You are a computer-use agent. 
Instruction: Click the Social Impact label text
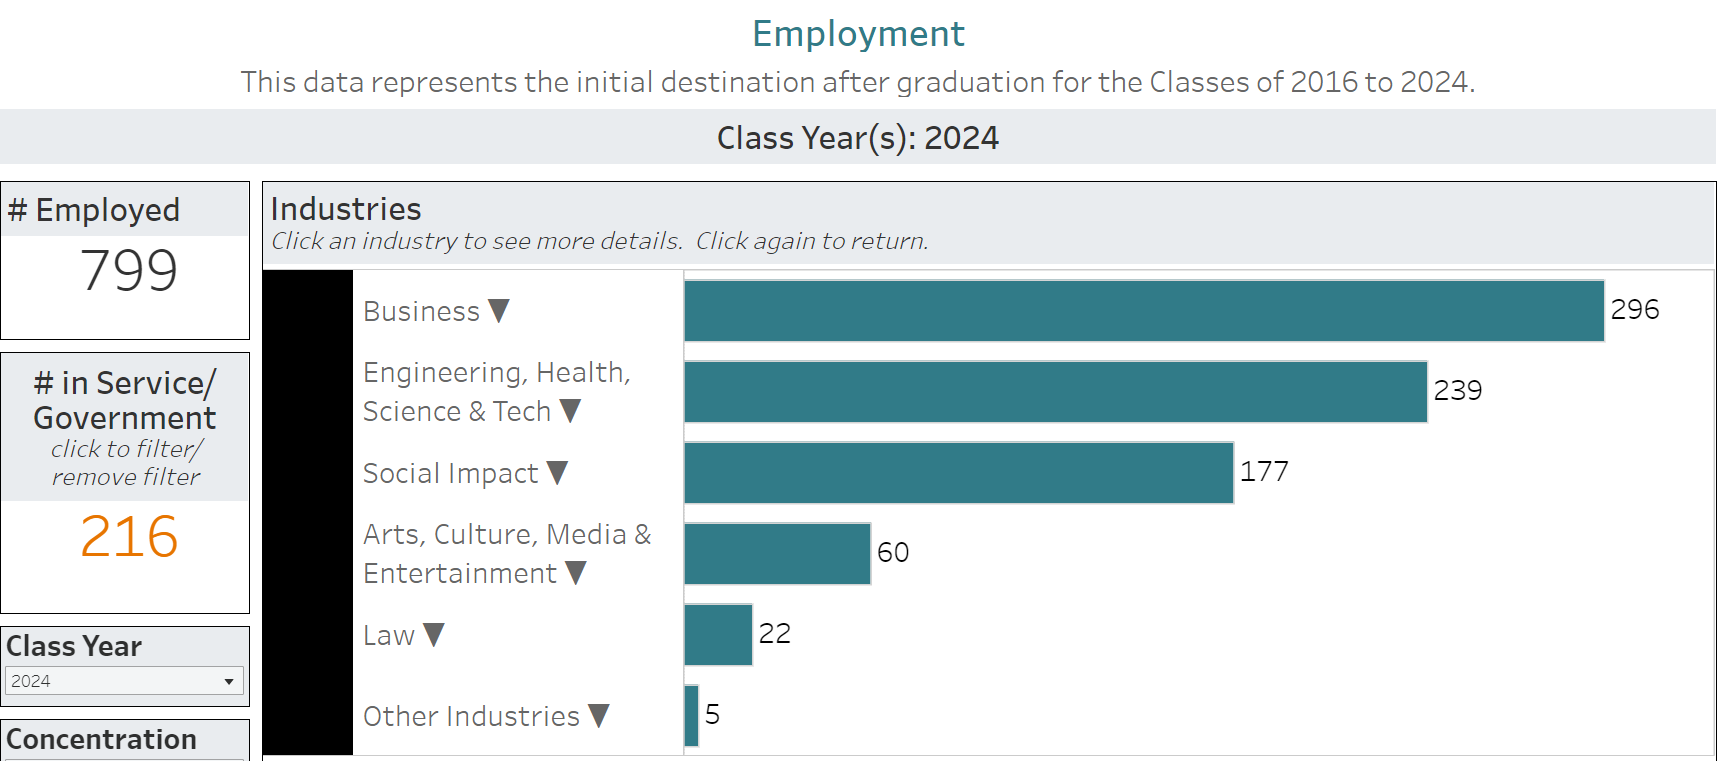point(450,474)
